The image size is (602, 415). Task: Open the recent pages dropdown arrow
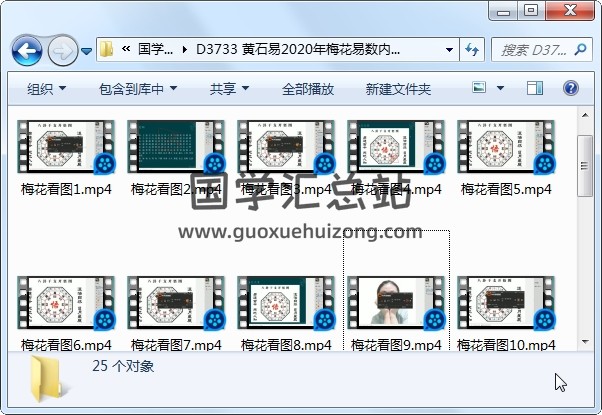point(87,51)
